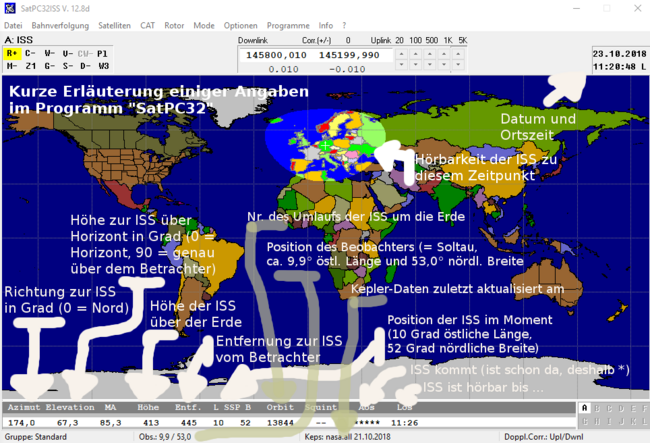Toggle the V- switch
The width and height of the screenshot is (650, 443).
tap(68, 53)
